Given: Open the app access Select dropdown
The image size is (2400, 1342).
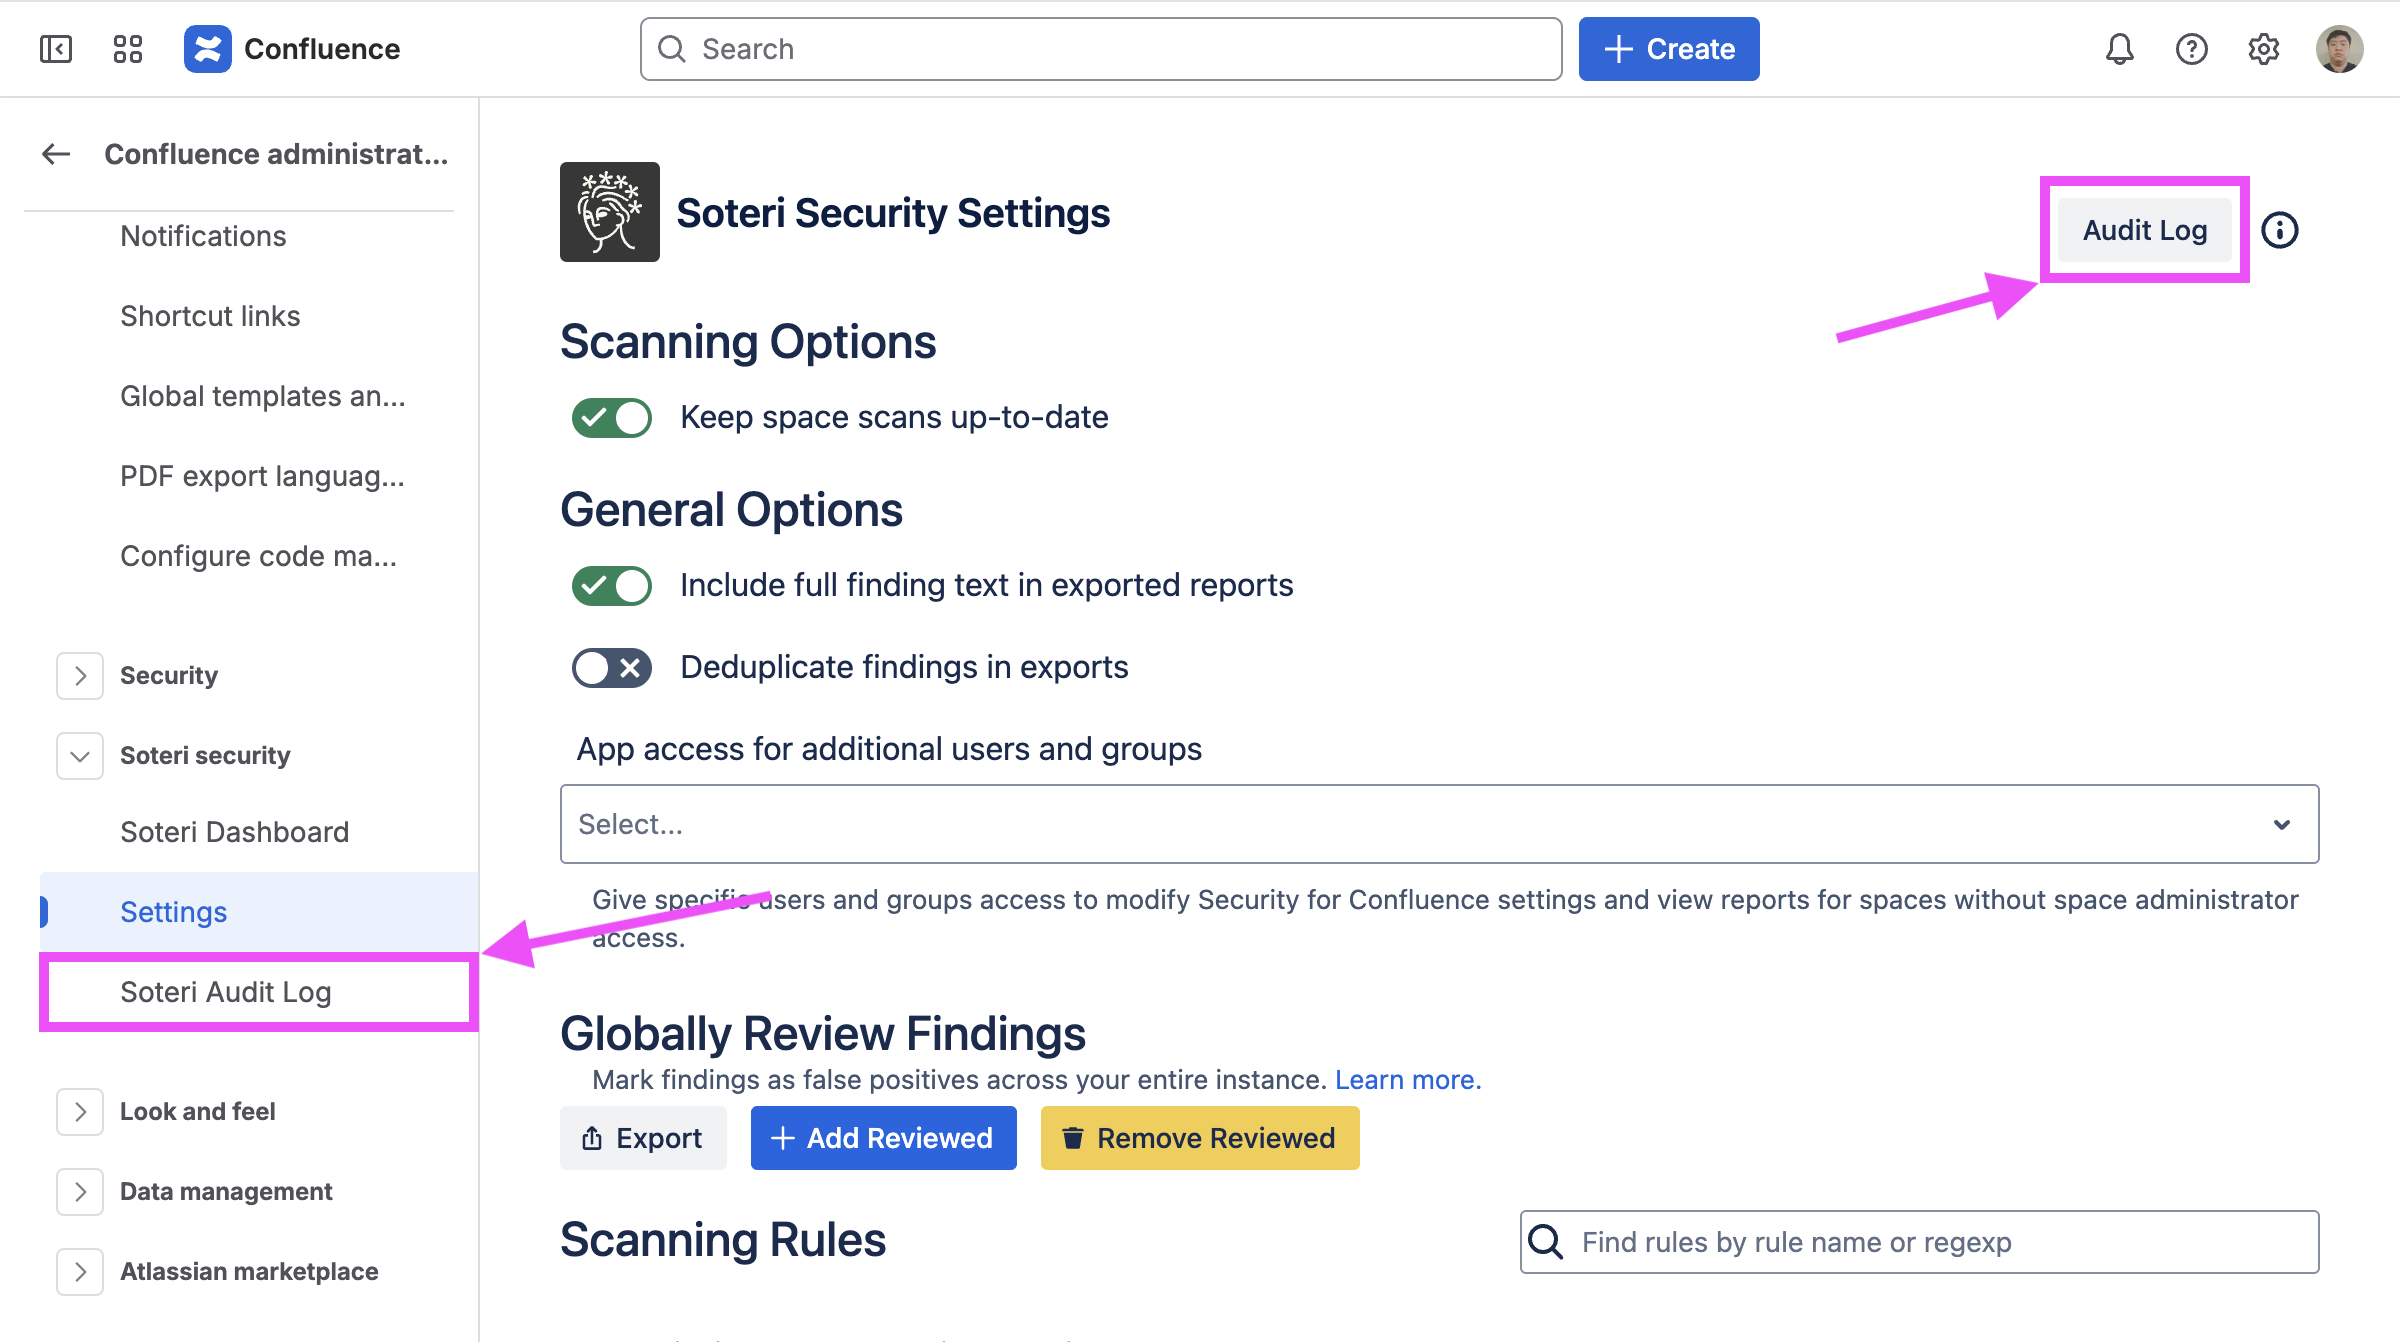Looking at the screenshot, I should (1439, 824).
